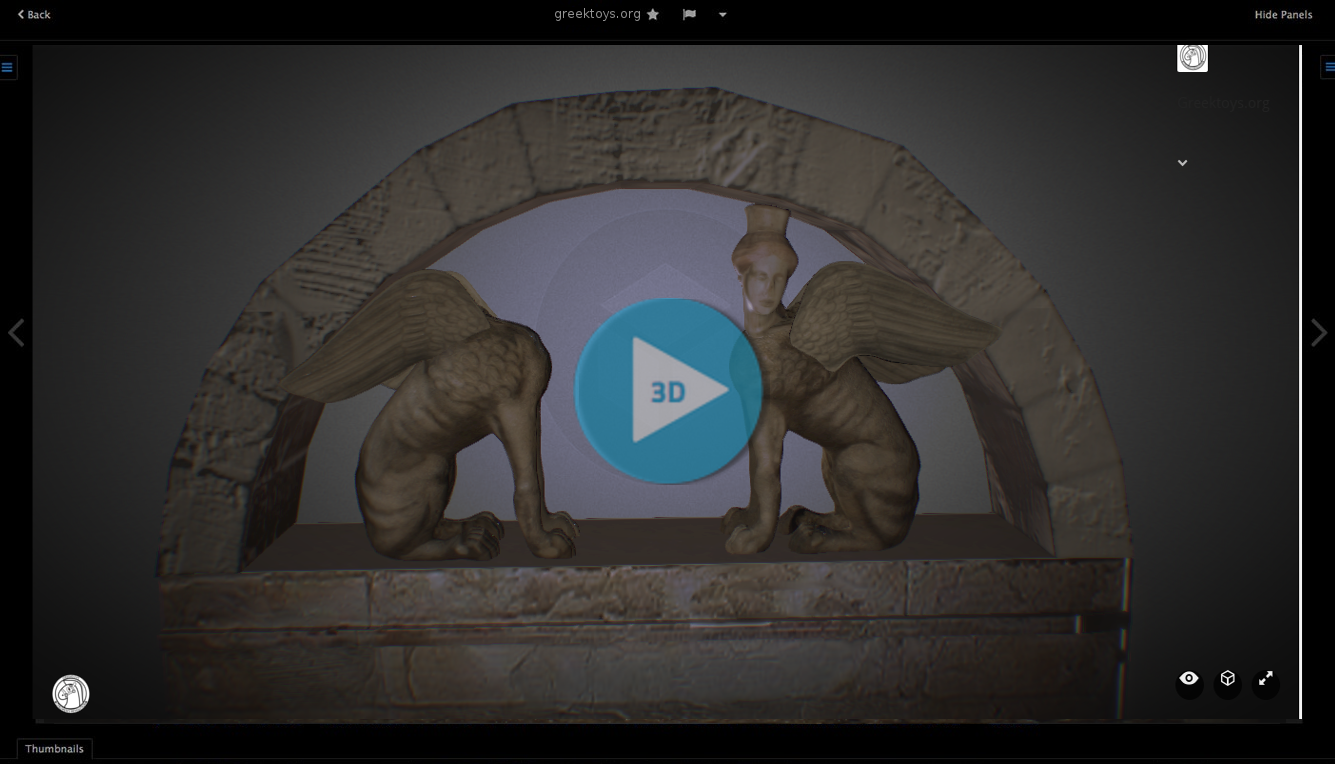
Task: Open the left side panel menu icon
Action: tap(7, 68)
